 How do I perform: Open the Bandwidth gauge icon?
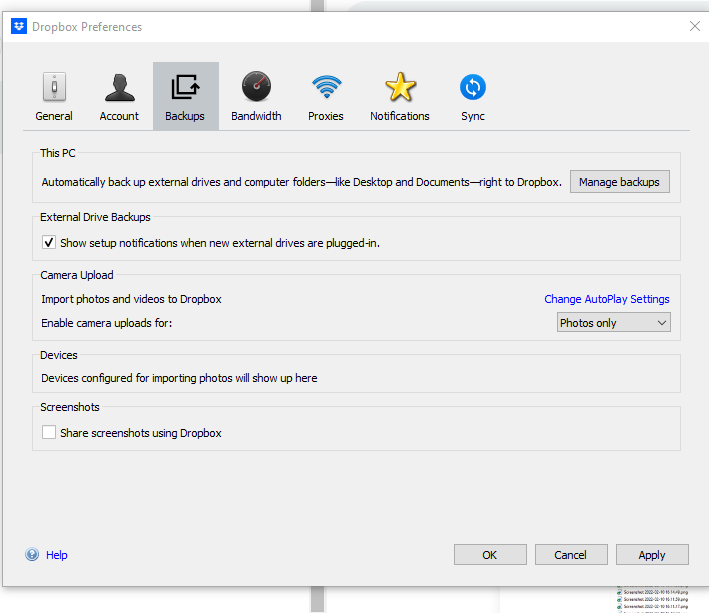pyautogui.click(x=256, y=86)
